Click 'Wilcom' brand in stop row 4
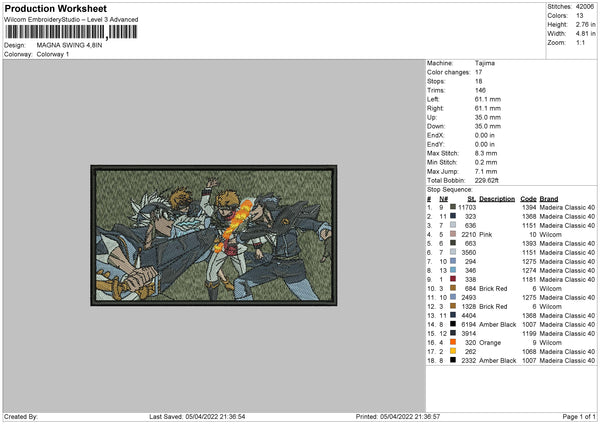Viewport: 600px width, 424px height. [550, 235]
